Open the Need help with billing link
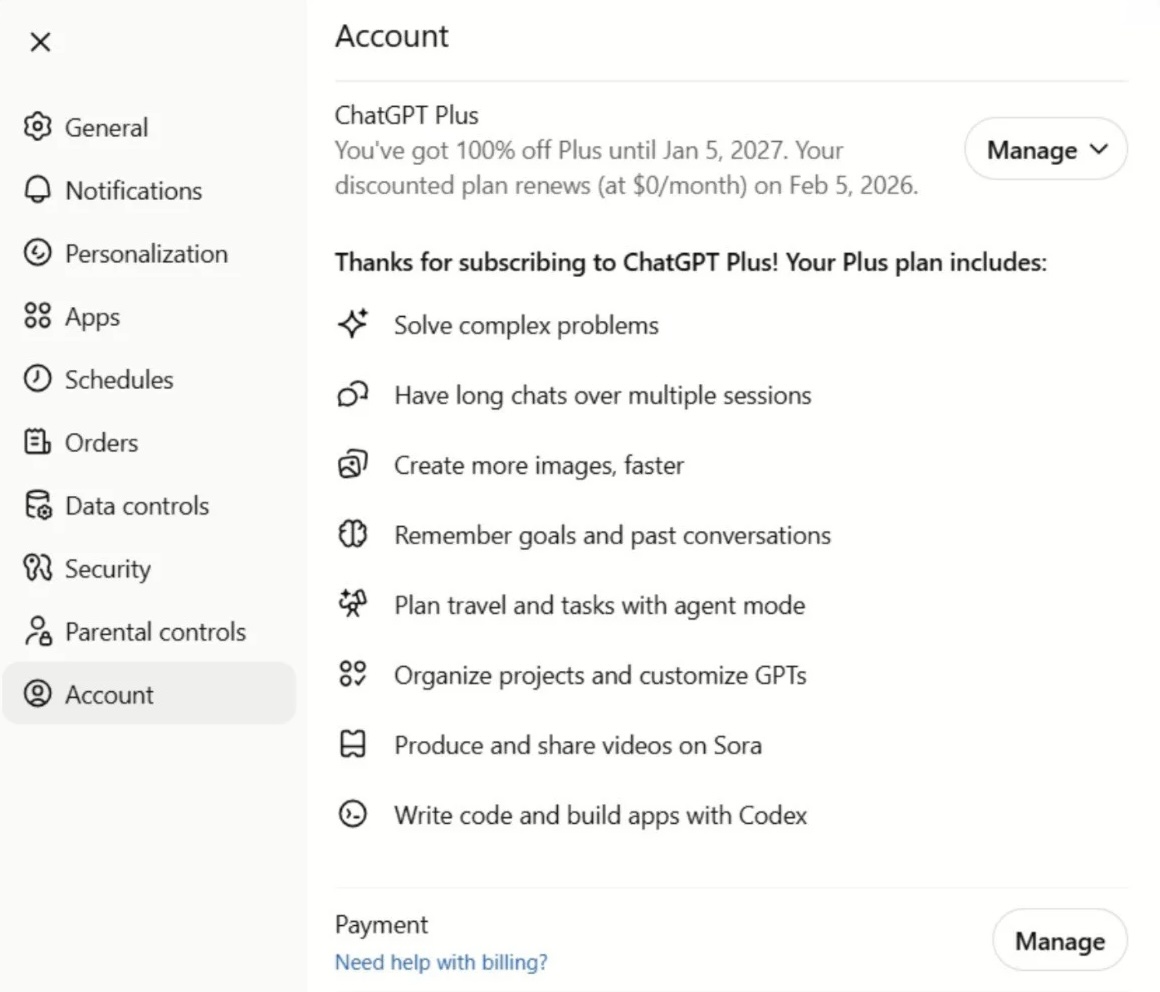The image size is (1160, 992). [x=441, y=963]
